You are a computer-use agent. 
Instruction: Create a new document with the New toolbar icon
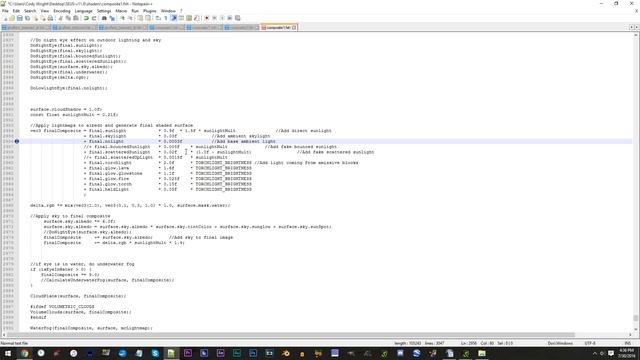point(5,18)
